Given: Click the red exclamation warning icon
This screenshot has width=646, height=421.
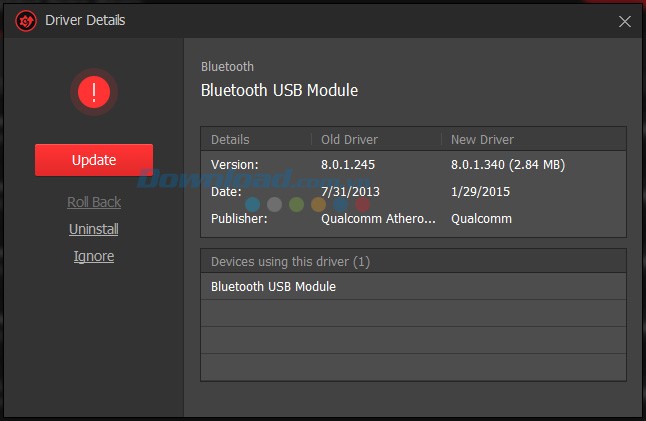Looking at the screenshot, I should (x=94, y=93).
